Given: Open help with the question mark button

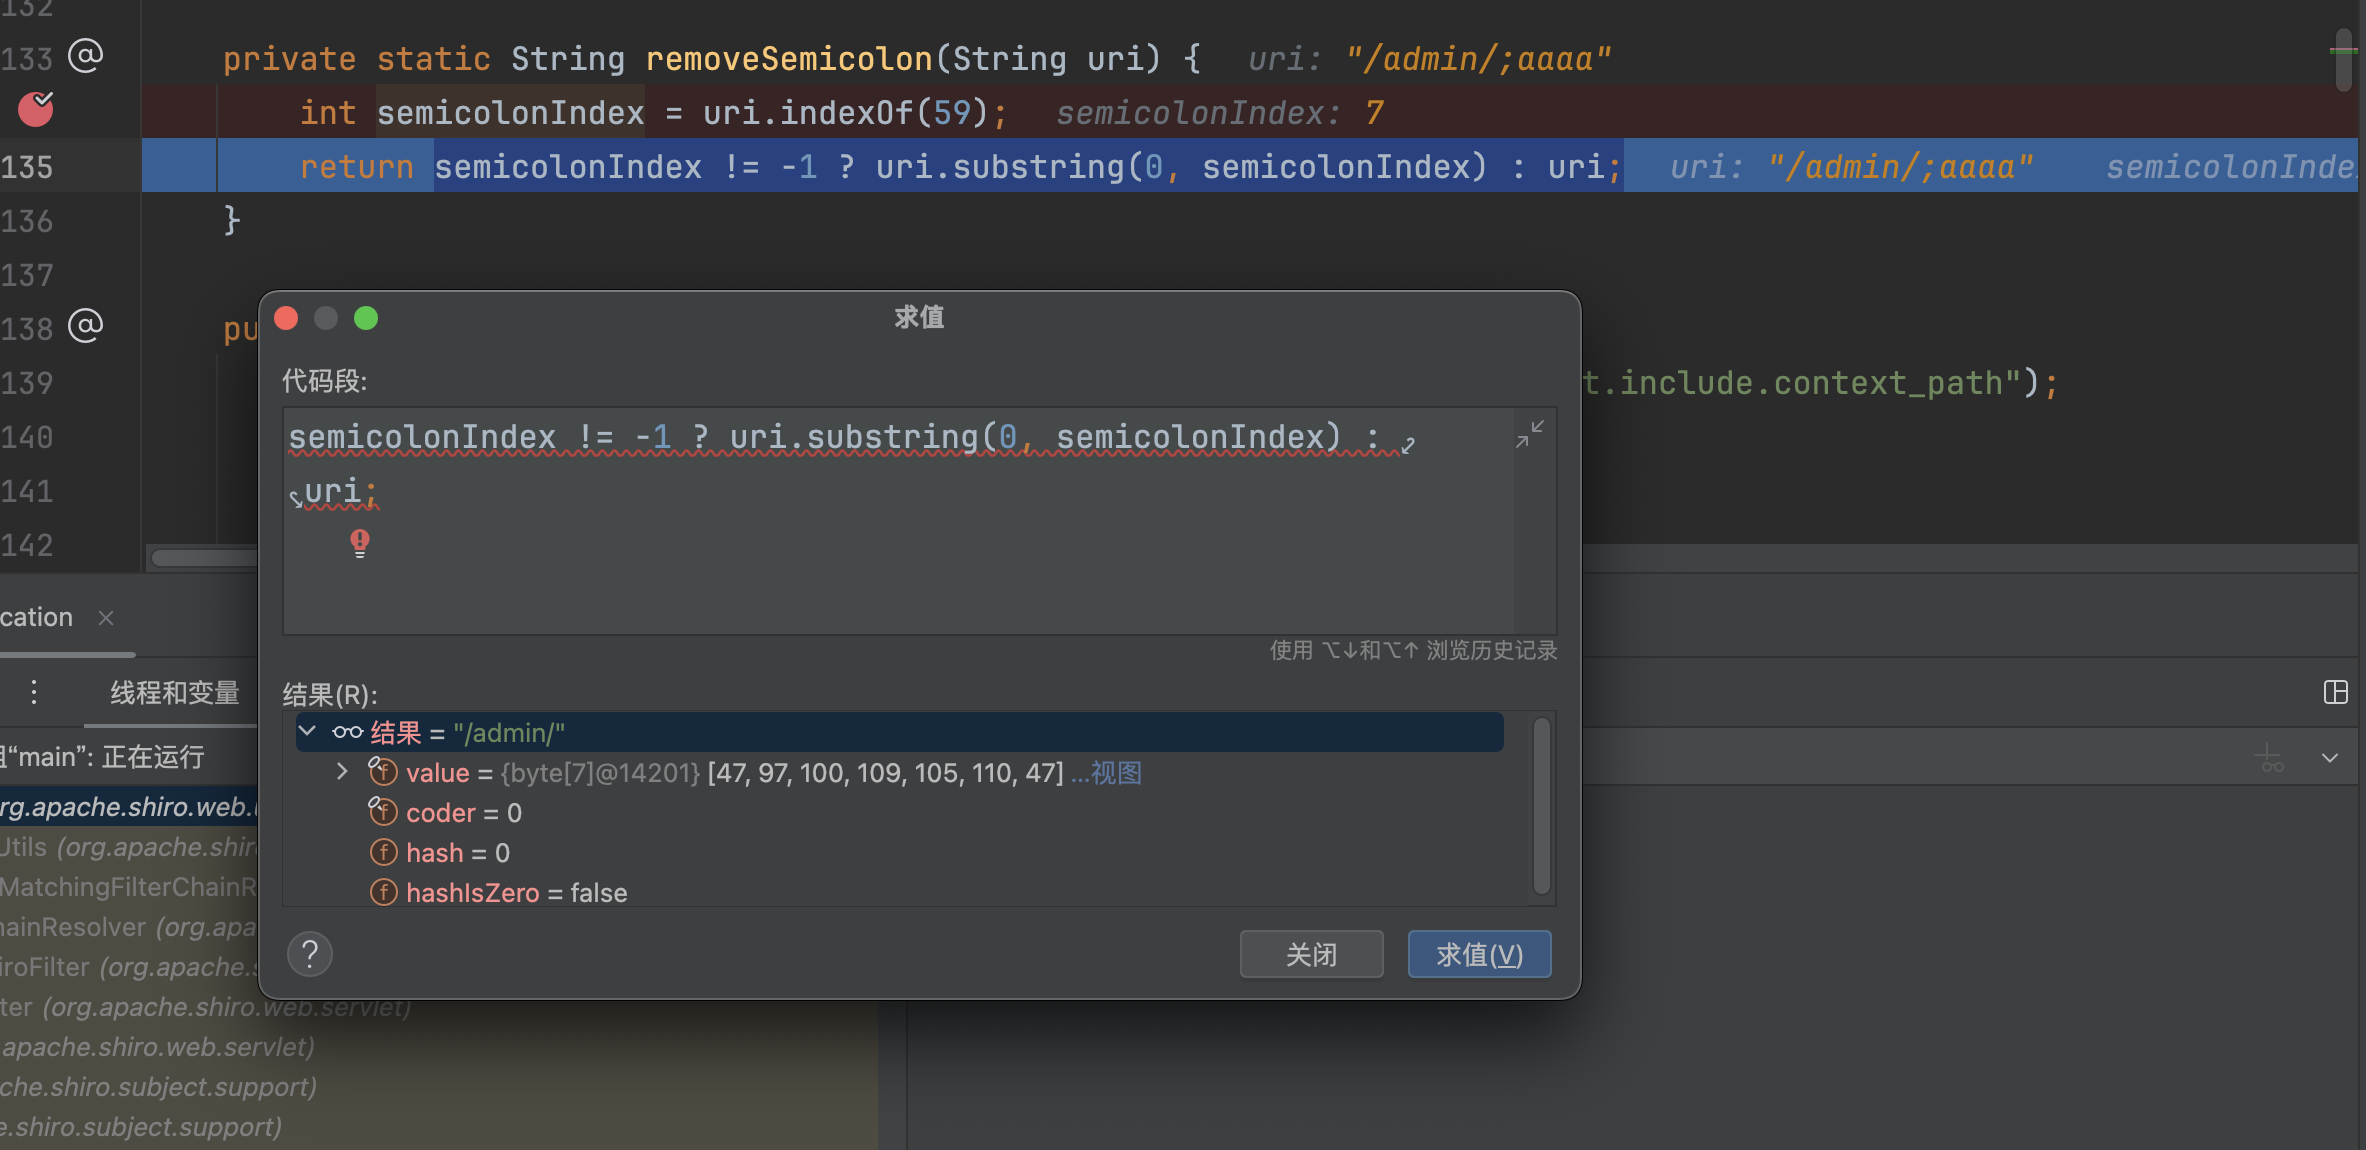Looking at the screenshot, I should point(310,954).
